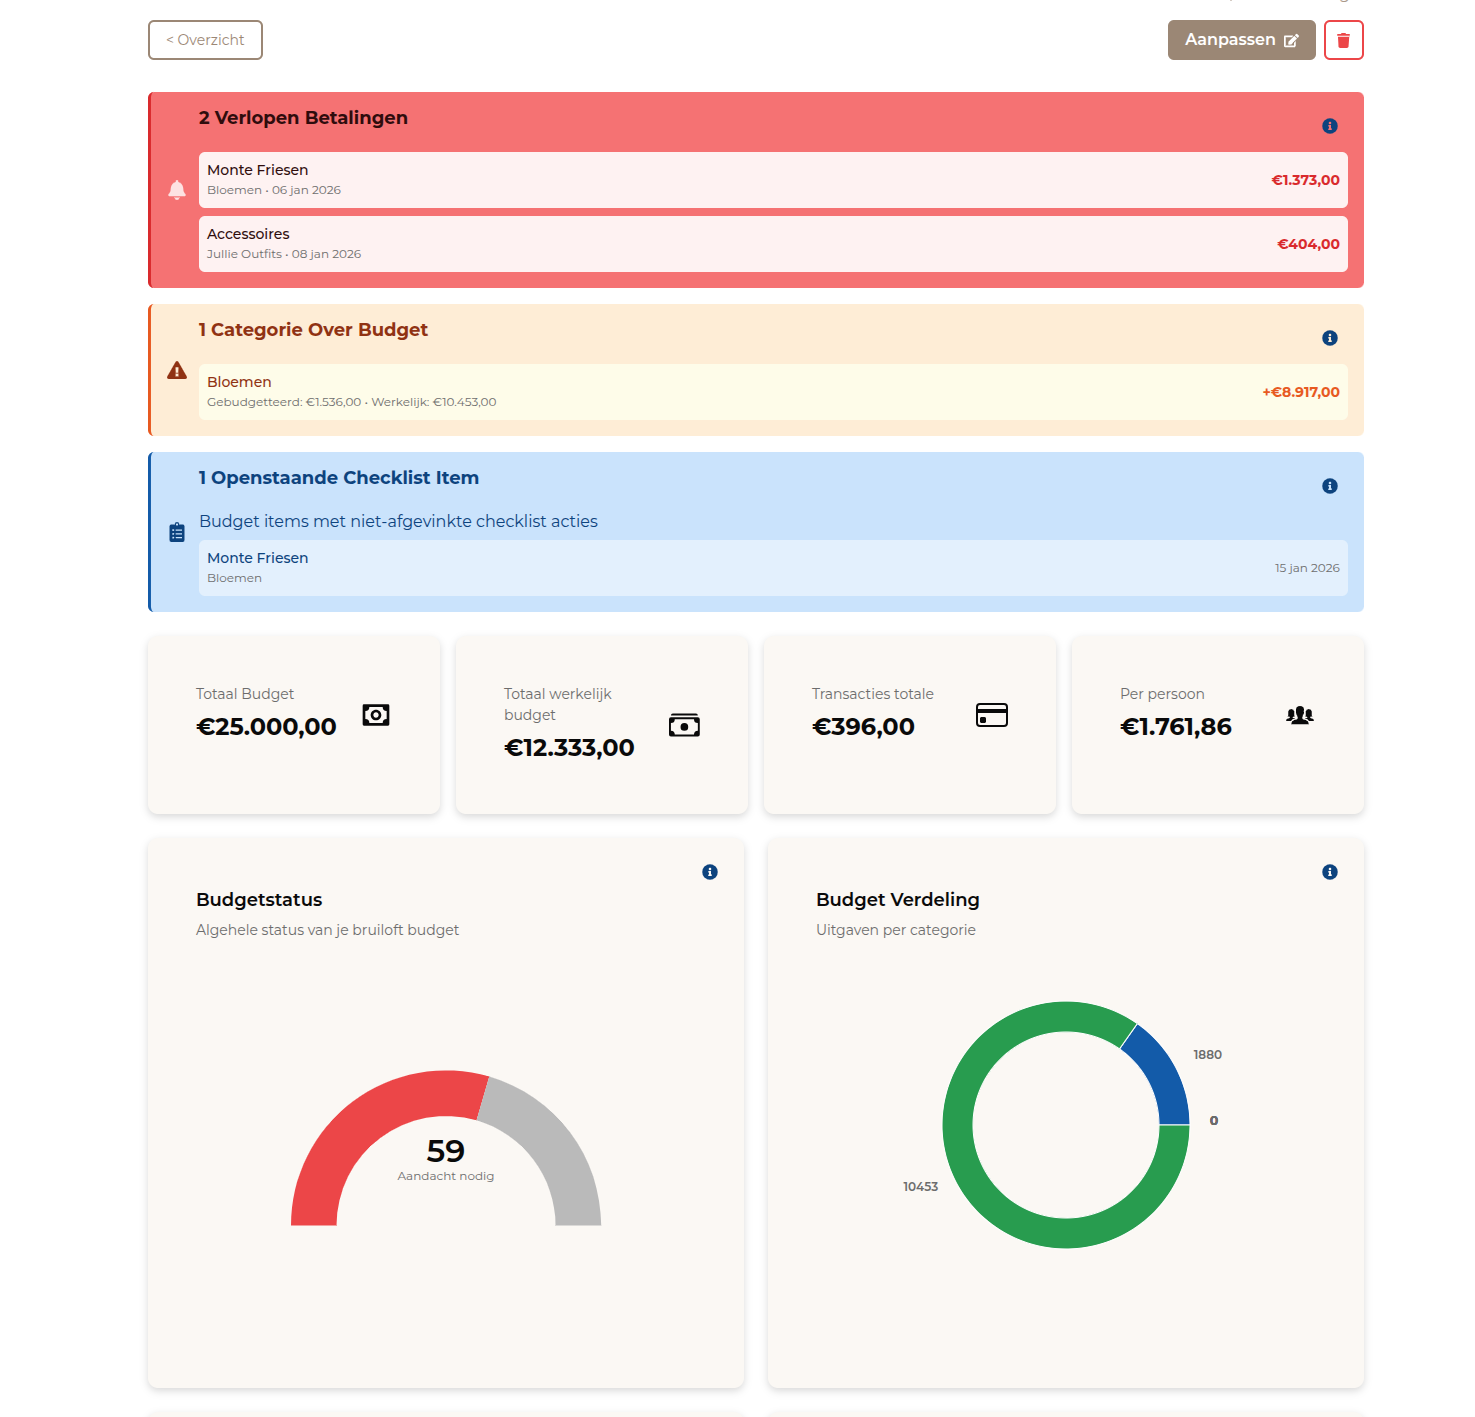1475x1417 pixels.
Task: Open overdue payment Accessoires €404,00
Action: coord(773,244)
